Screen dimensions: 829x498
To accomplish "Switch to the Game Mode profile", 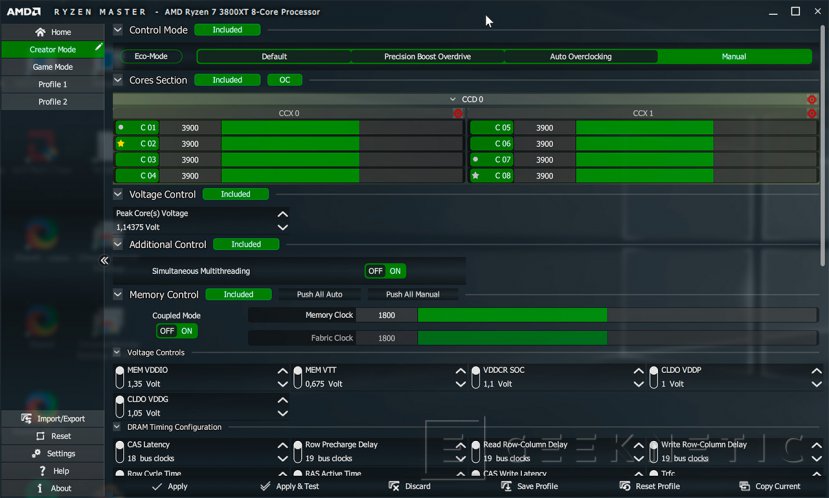I will (52, 67).
